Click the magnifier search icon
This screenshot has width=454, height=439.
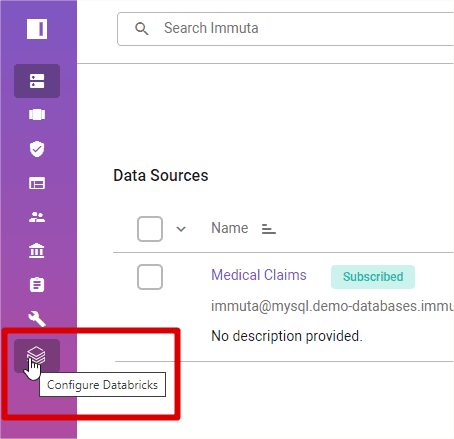tap(142, 29)
